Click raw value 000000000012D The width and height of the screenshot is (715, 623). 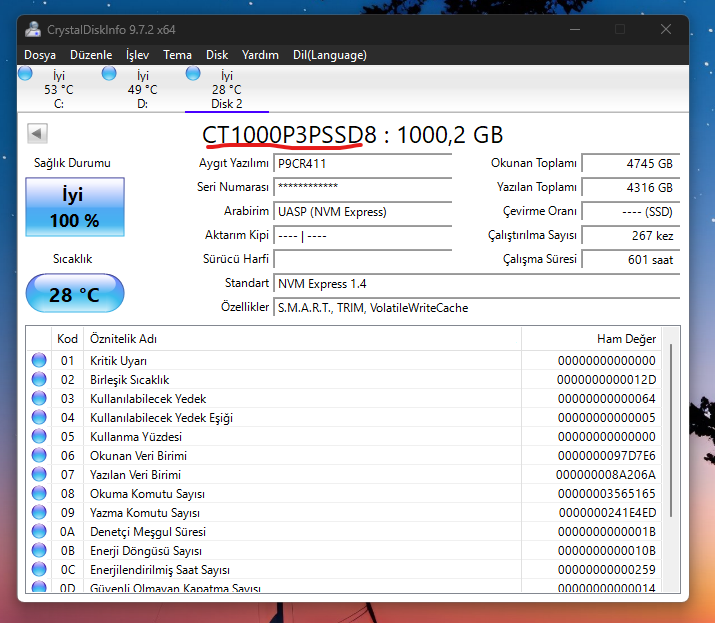(606, 379)
